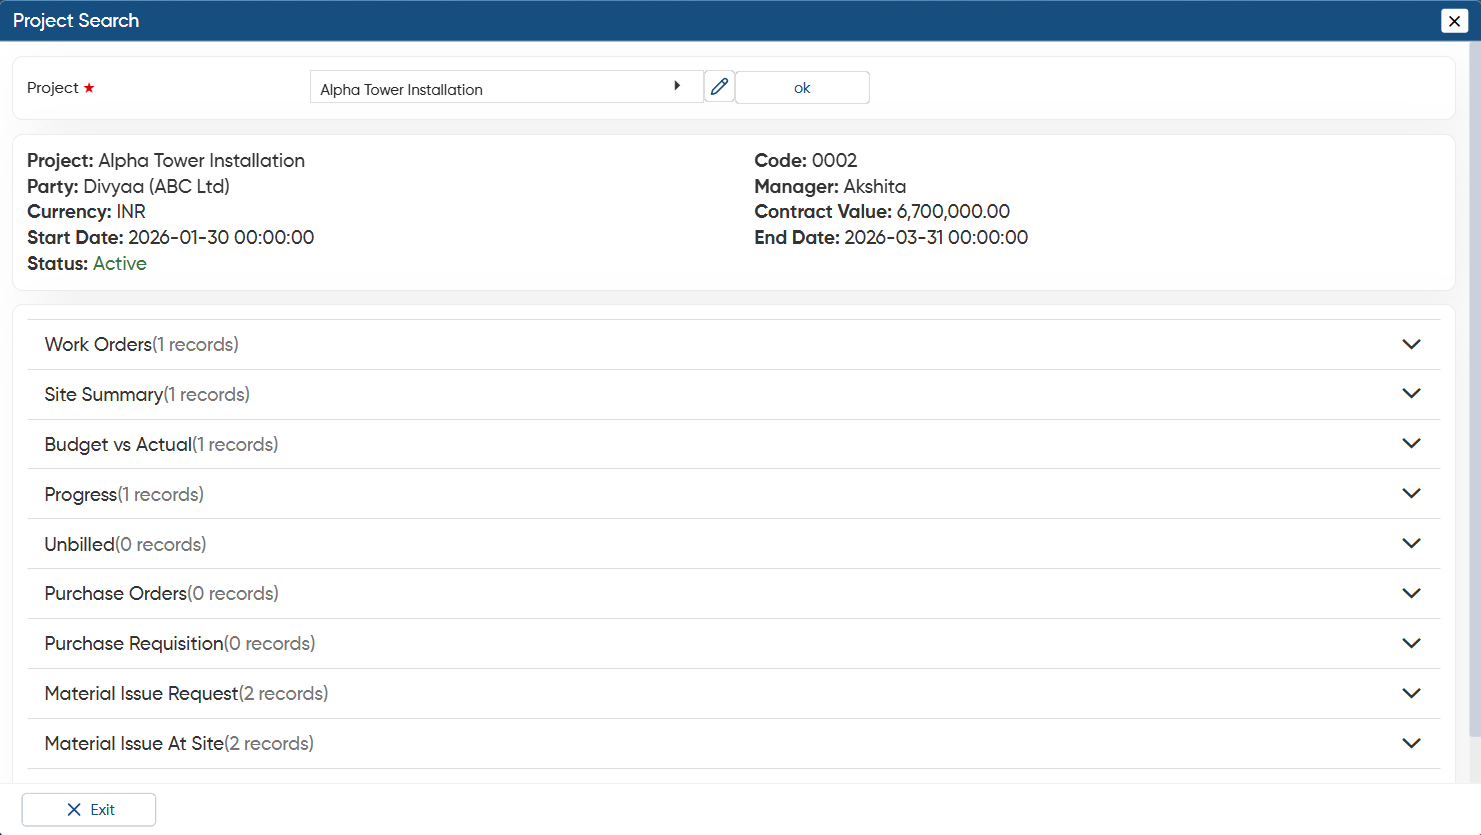Click the Exit button

point(89,810)
